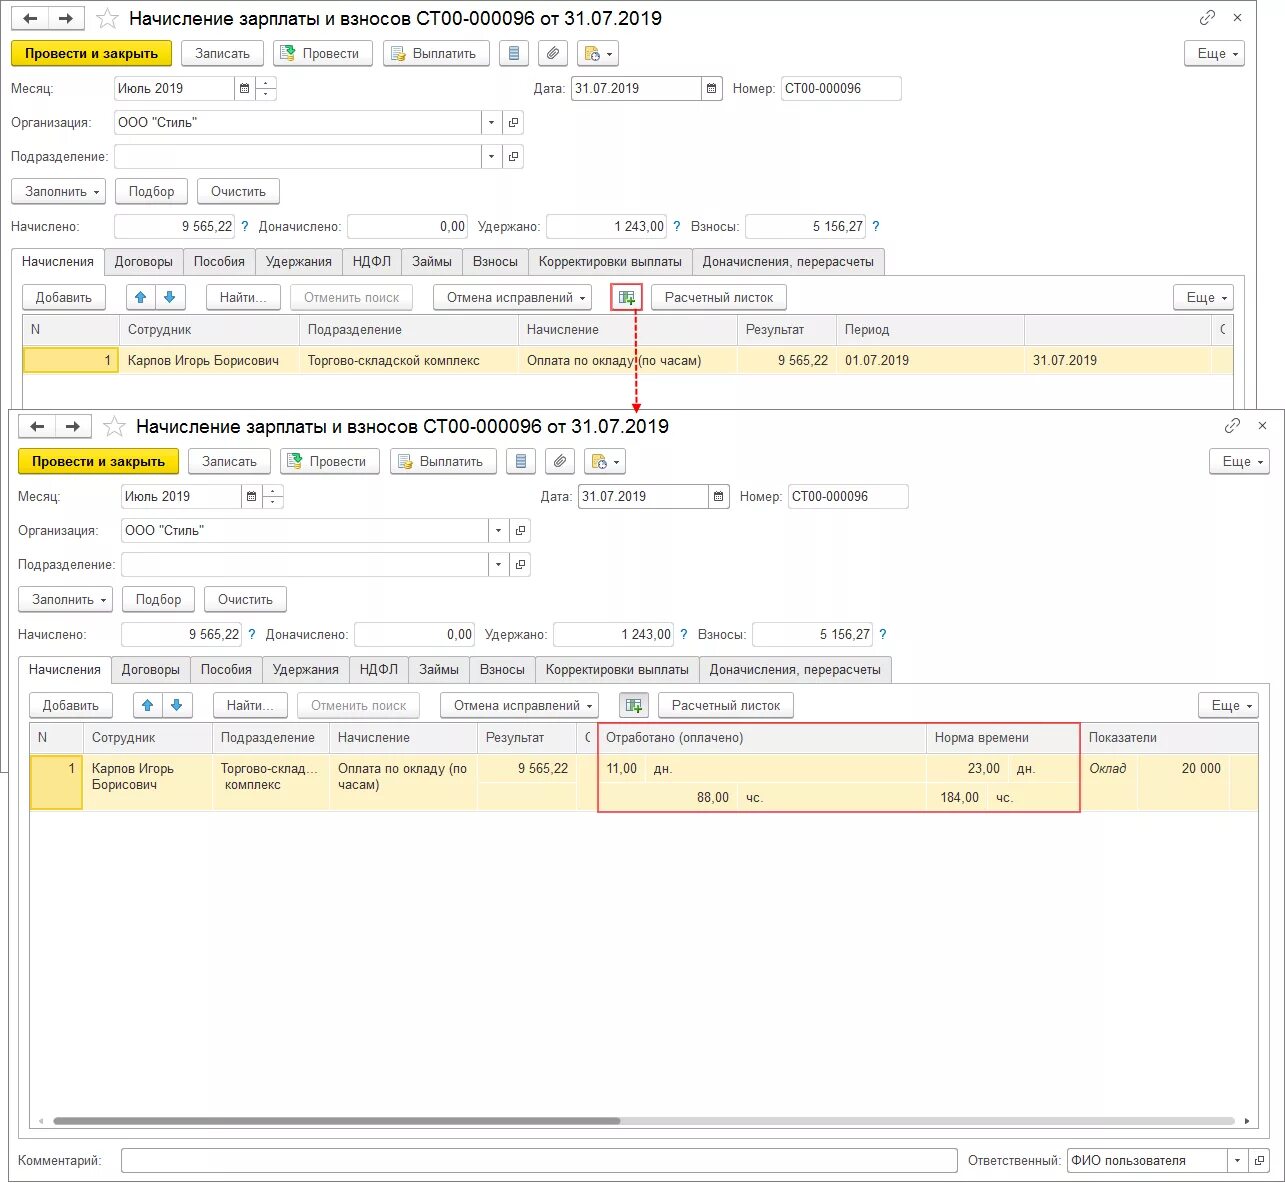Screen dimensions: 1285x1183
Task: Open Организация field in upper window
Action: click(513, 122)
